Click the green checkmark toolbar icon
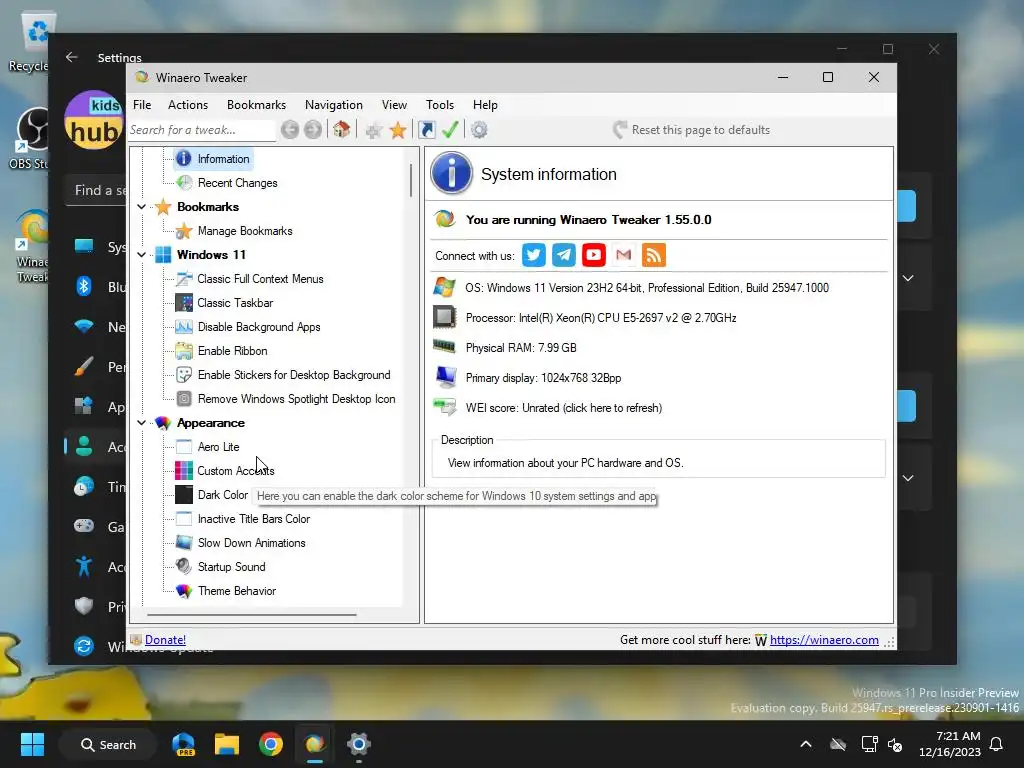Screen dimensions: 1024x768 tap(450, 130)
